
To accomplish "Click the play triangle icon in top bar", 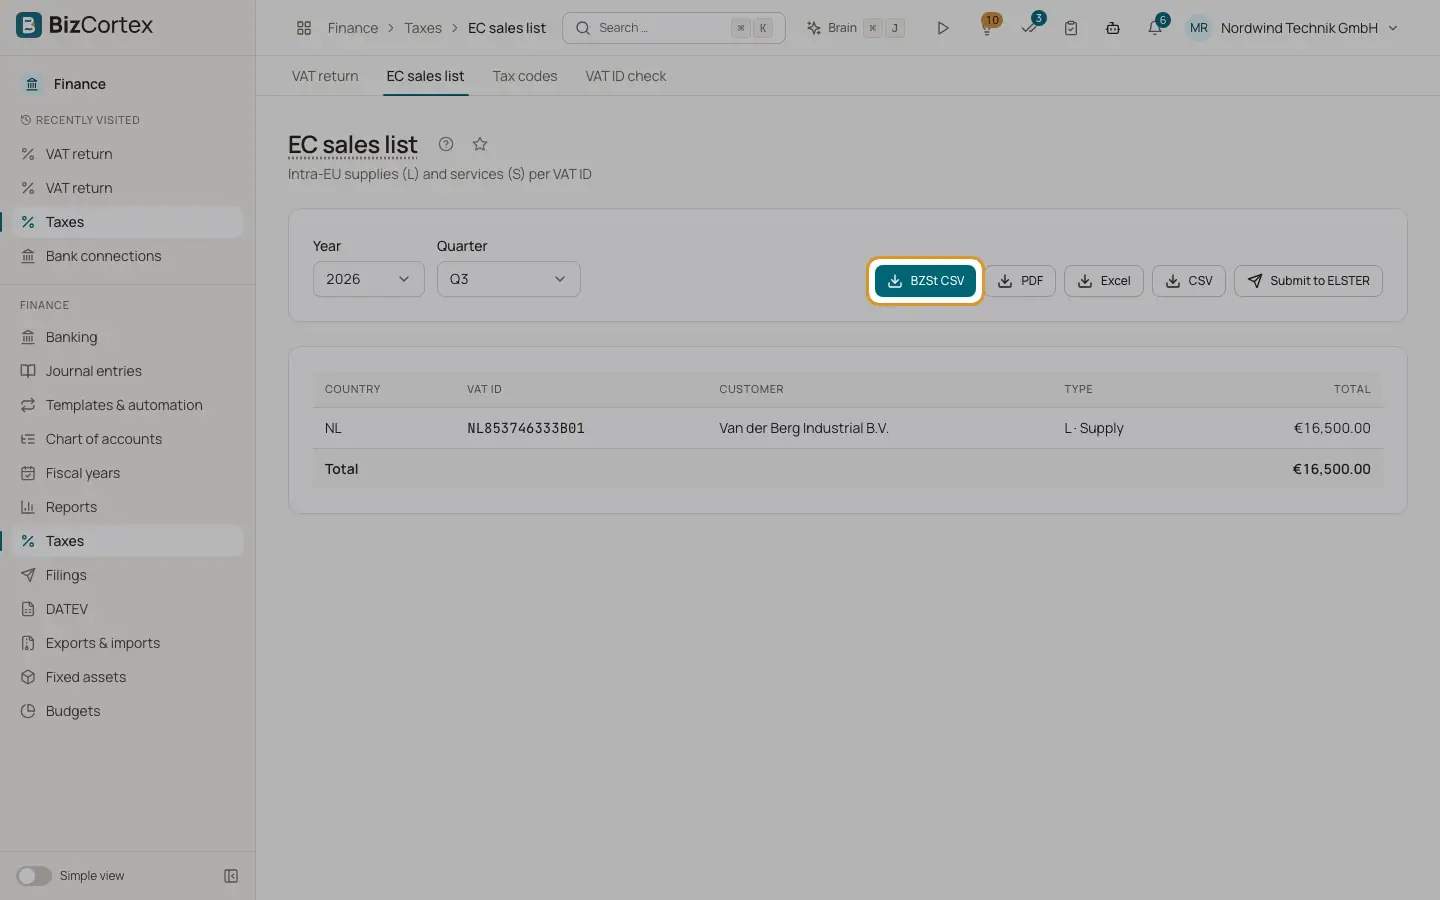I will point(943,28).
